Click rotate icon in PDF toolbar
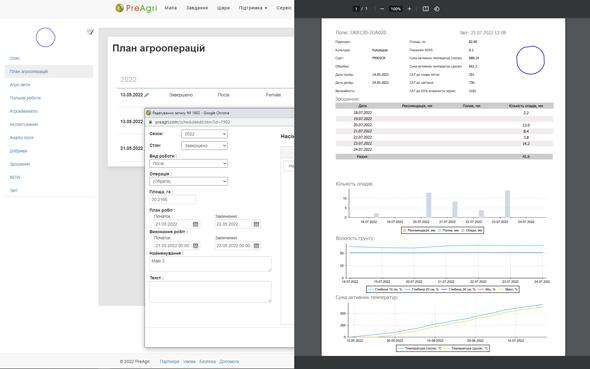The image size is (590, 369). coord(437,9)
